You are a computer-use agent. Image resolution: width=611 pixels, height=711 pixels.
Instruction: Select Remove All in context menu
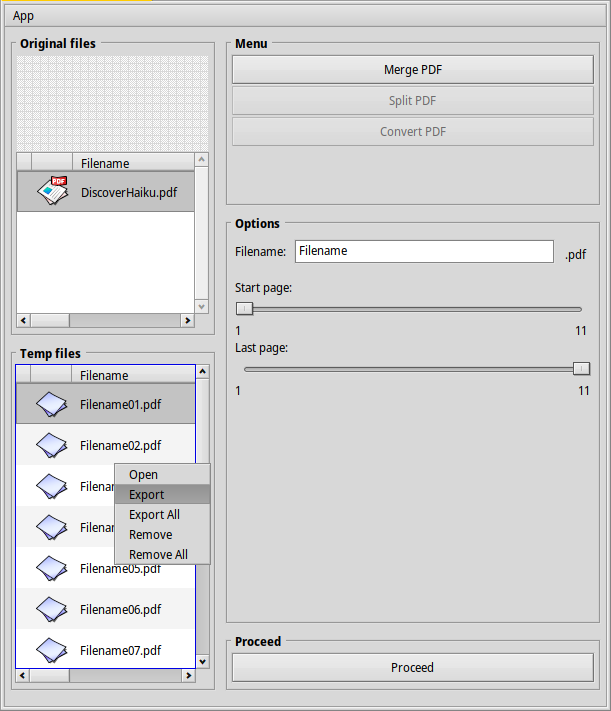click(158, 555)
